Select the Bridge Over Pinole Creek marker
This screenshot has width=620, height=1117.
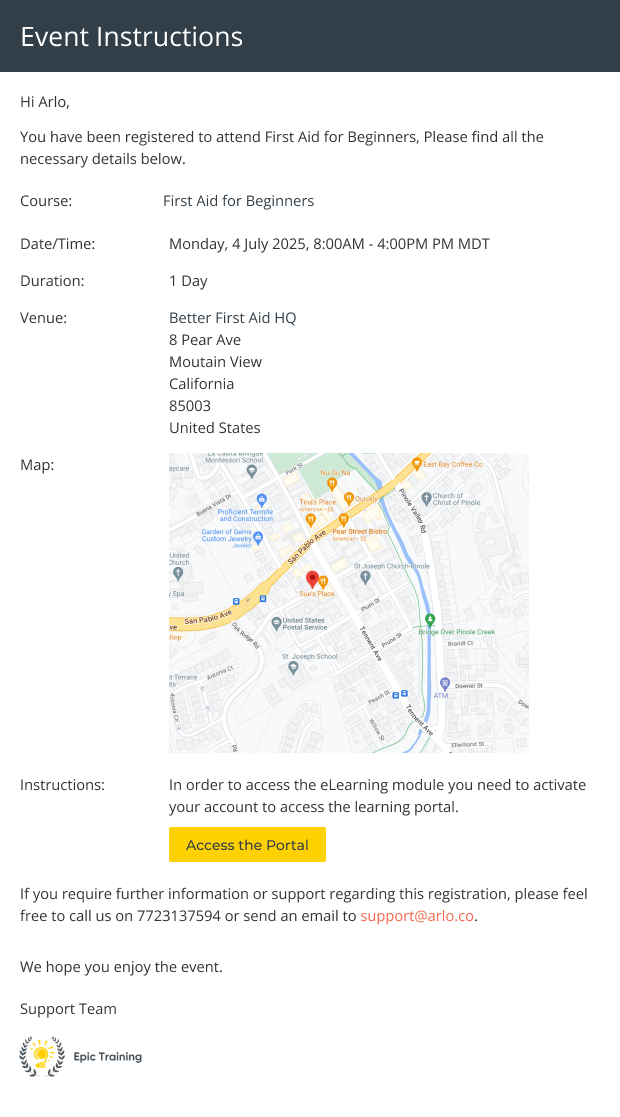[x=430, y=619]
